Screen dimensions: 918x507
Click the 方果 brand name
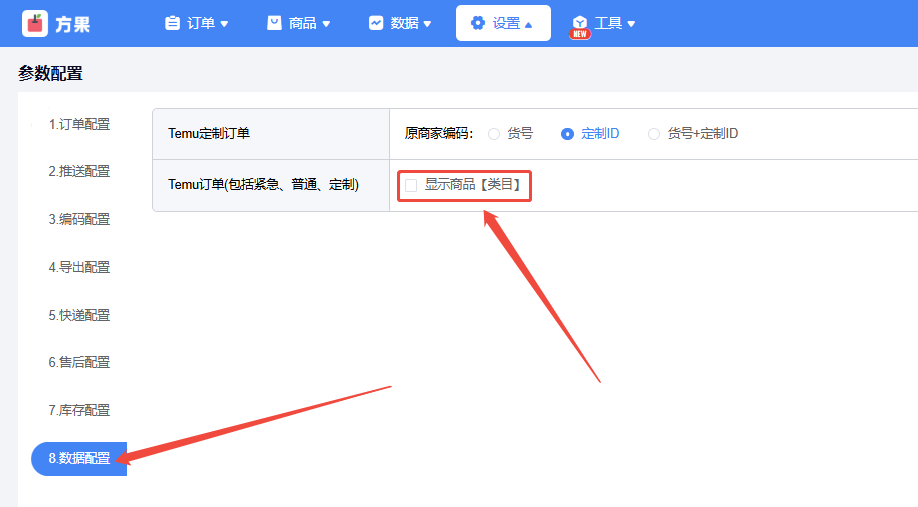pos(73,25)
